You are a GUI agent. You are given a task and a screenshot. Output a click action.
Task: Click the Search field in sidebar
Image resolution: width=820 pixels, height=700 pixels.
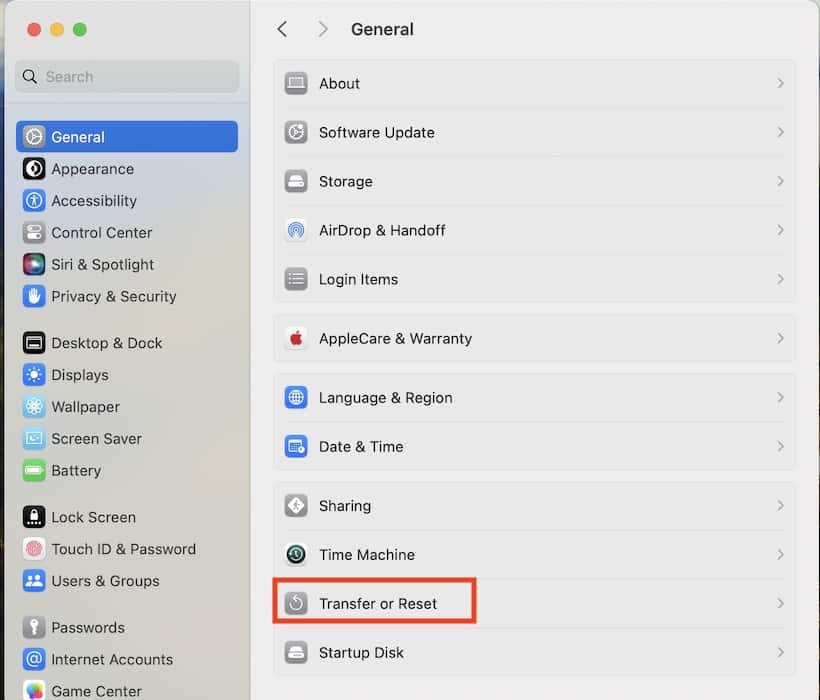click(x=127, y=77)
